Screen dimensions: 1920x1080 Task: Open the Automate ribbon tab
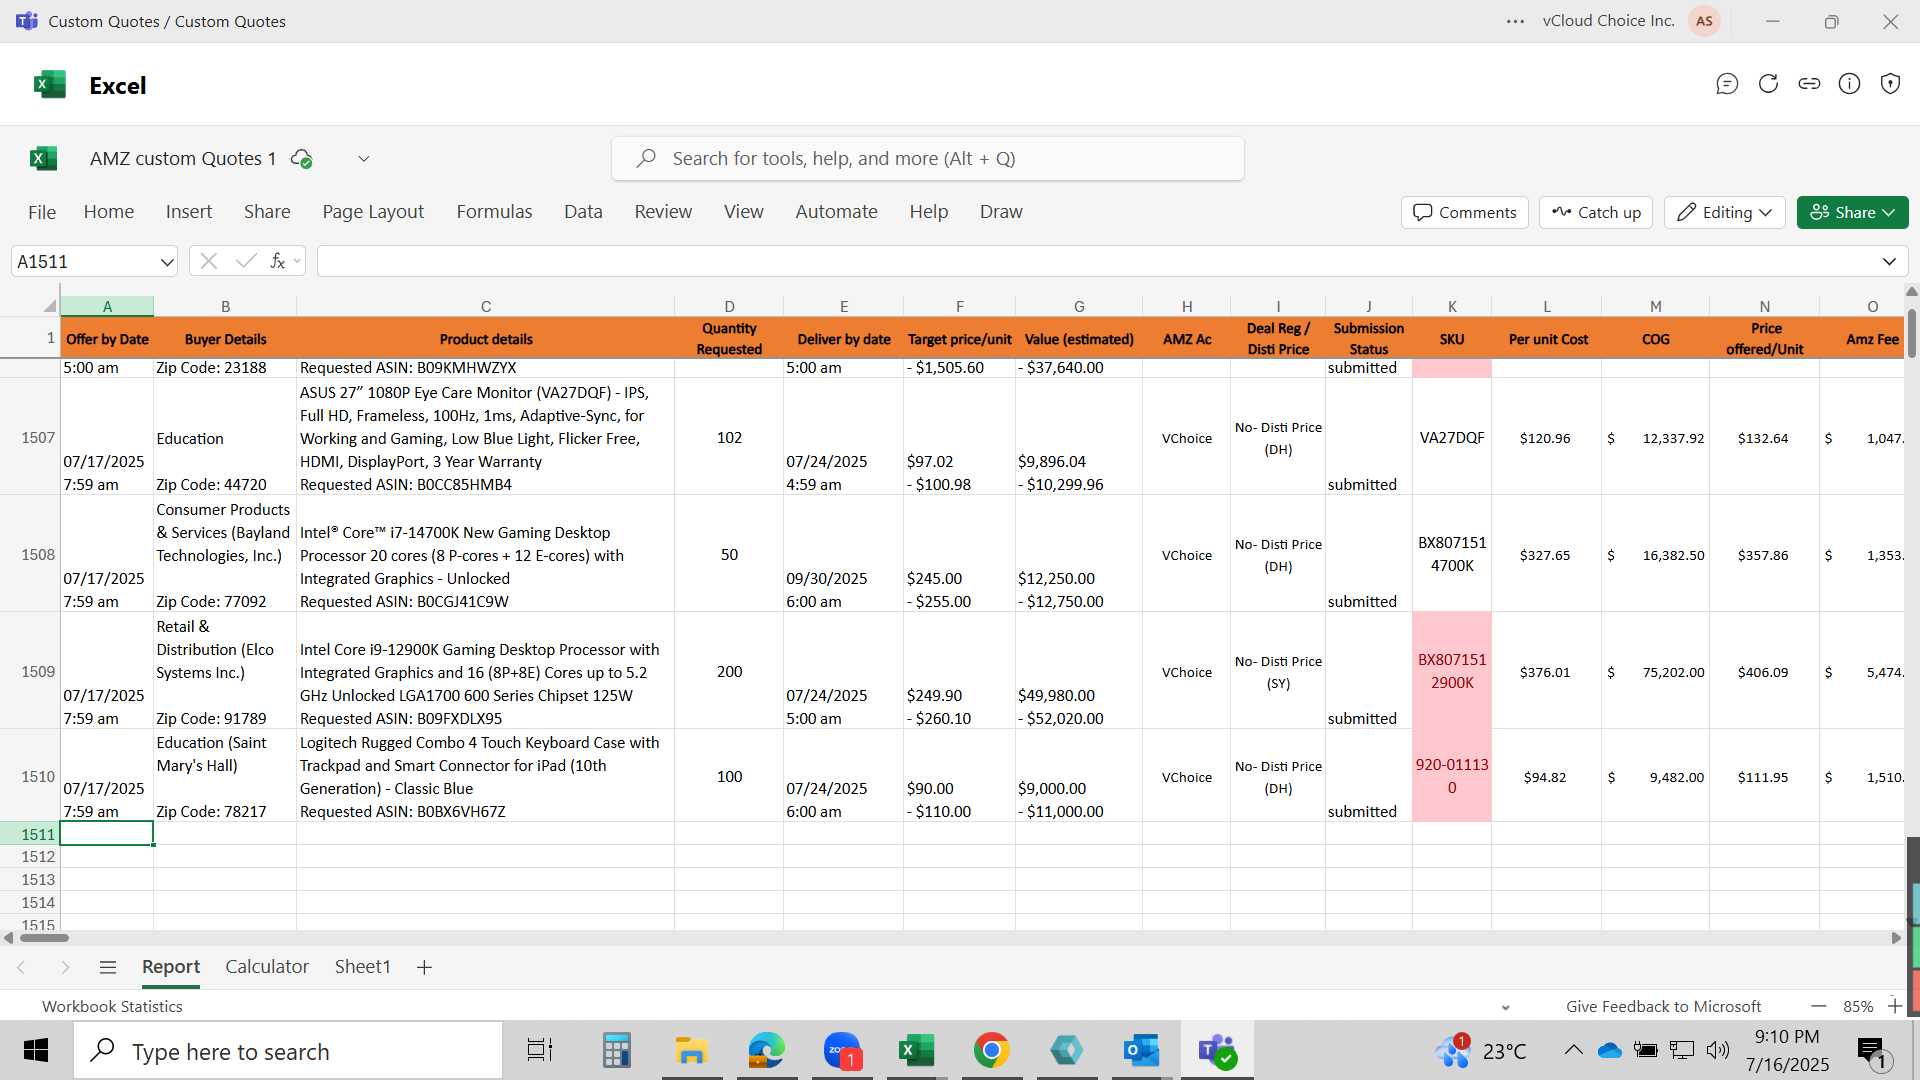point(836,212)
